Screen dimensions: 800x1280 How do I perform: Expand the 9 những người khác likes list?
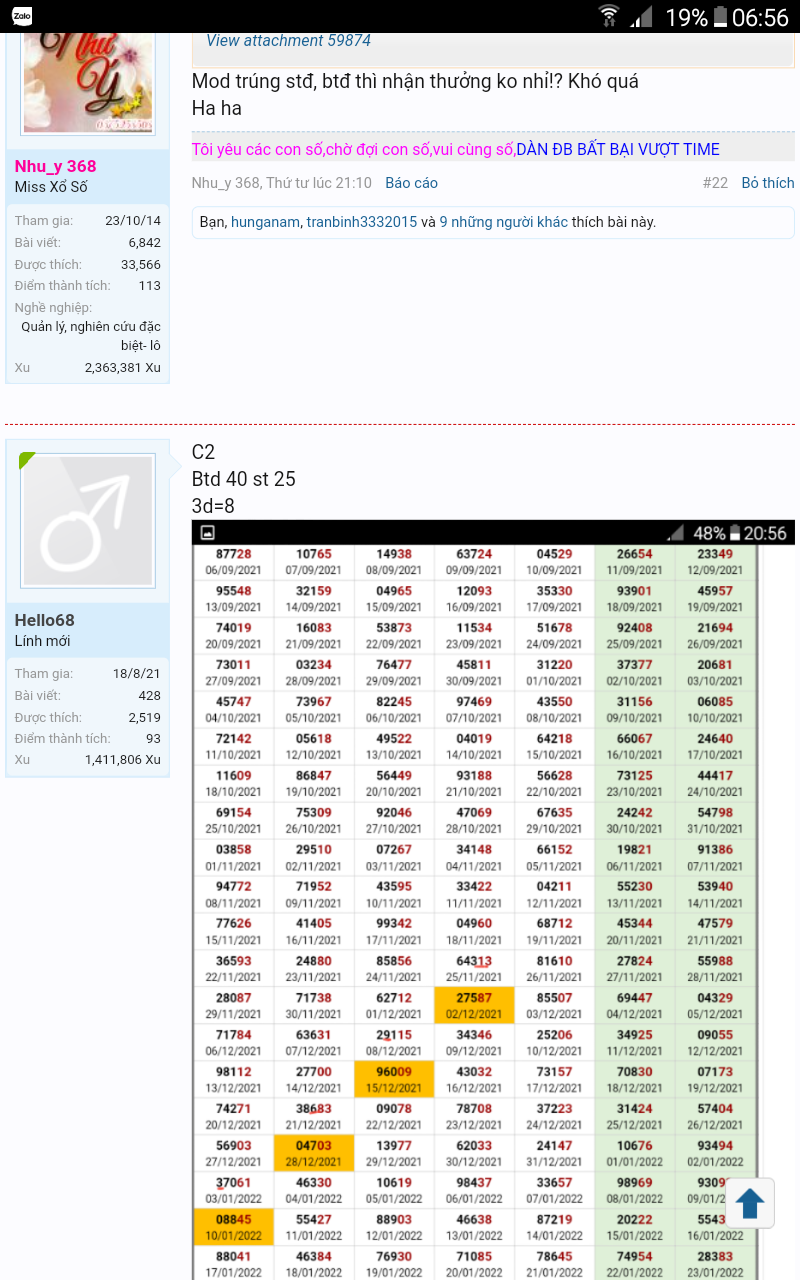click(x=503, y=222)
